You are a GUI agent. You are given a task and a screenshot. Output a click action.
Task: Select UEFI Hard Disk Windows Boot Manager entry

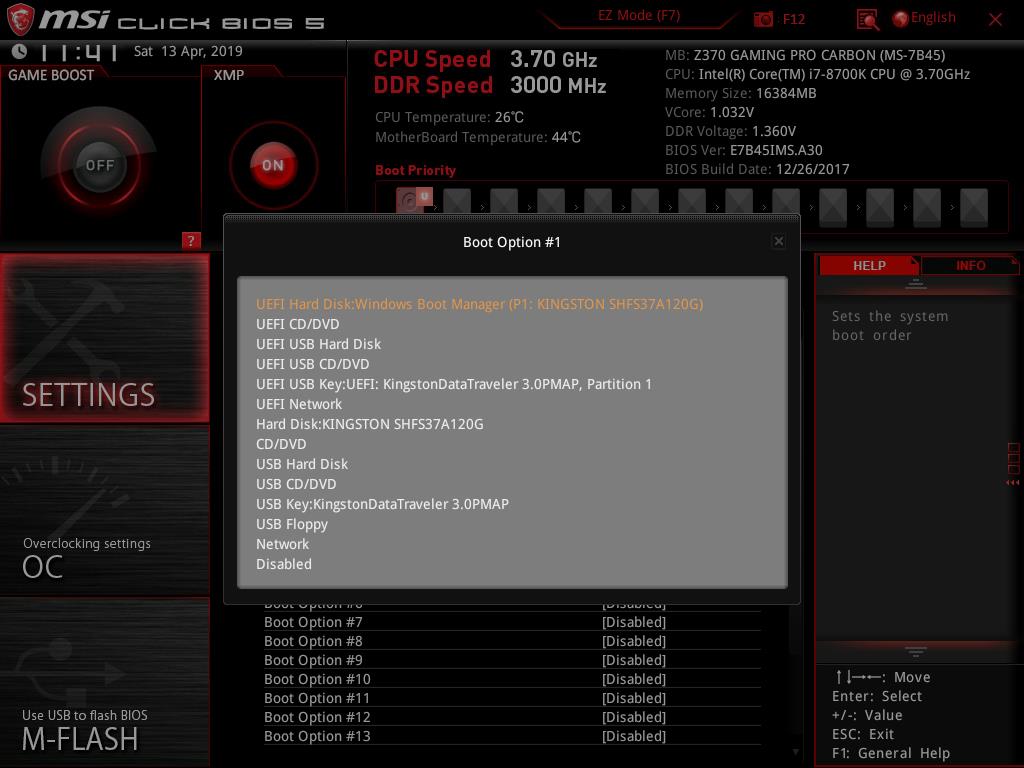(479, 304)
